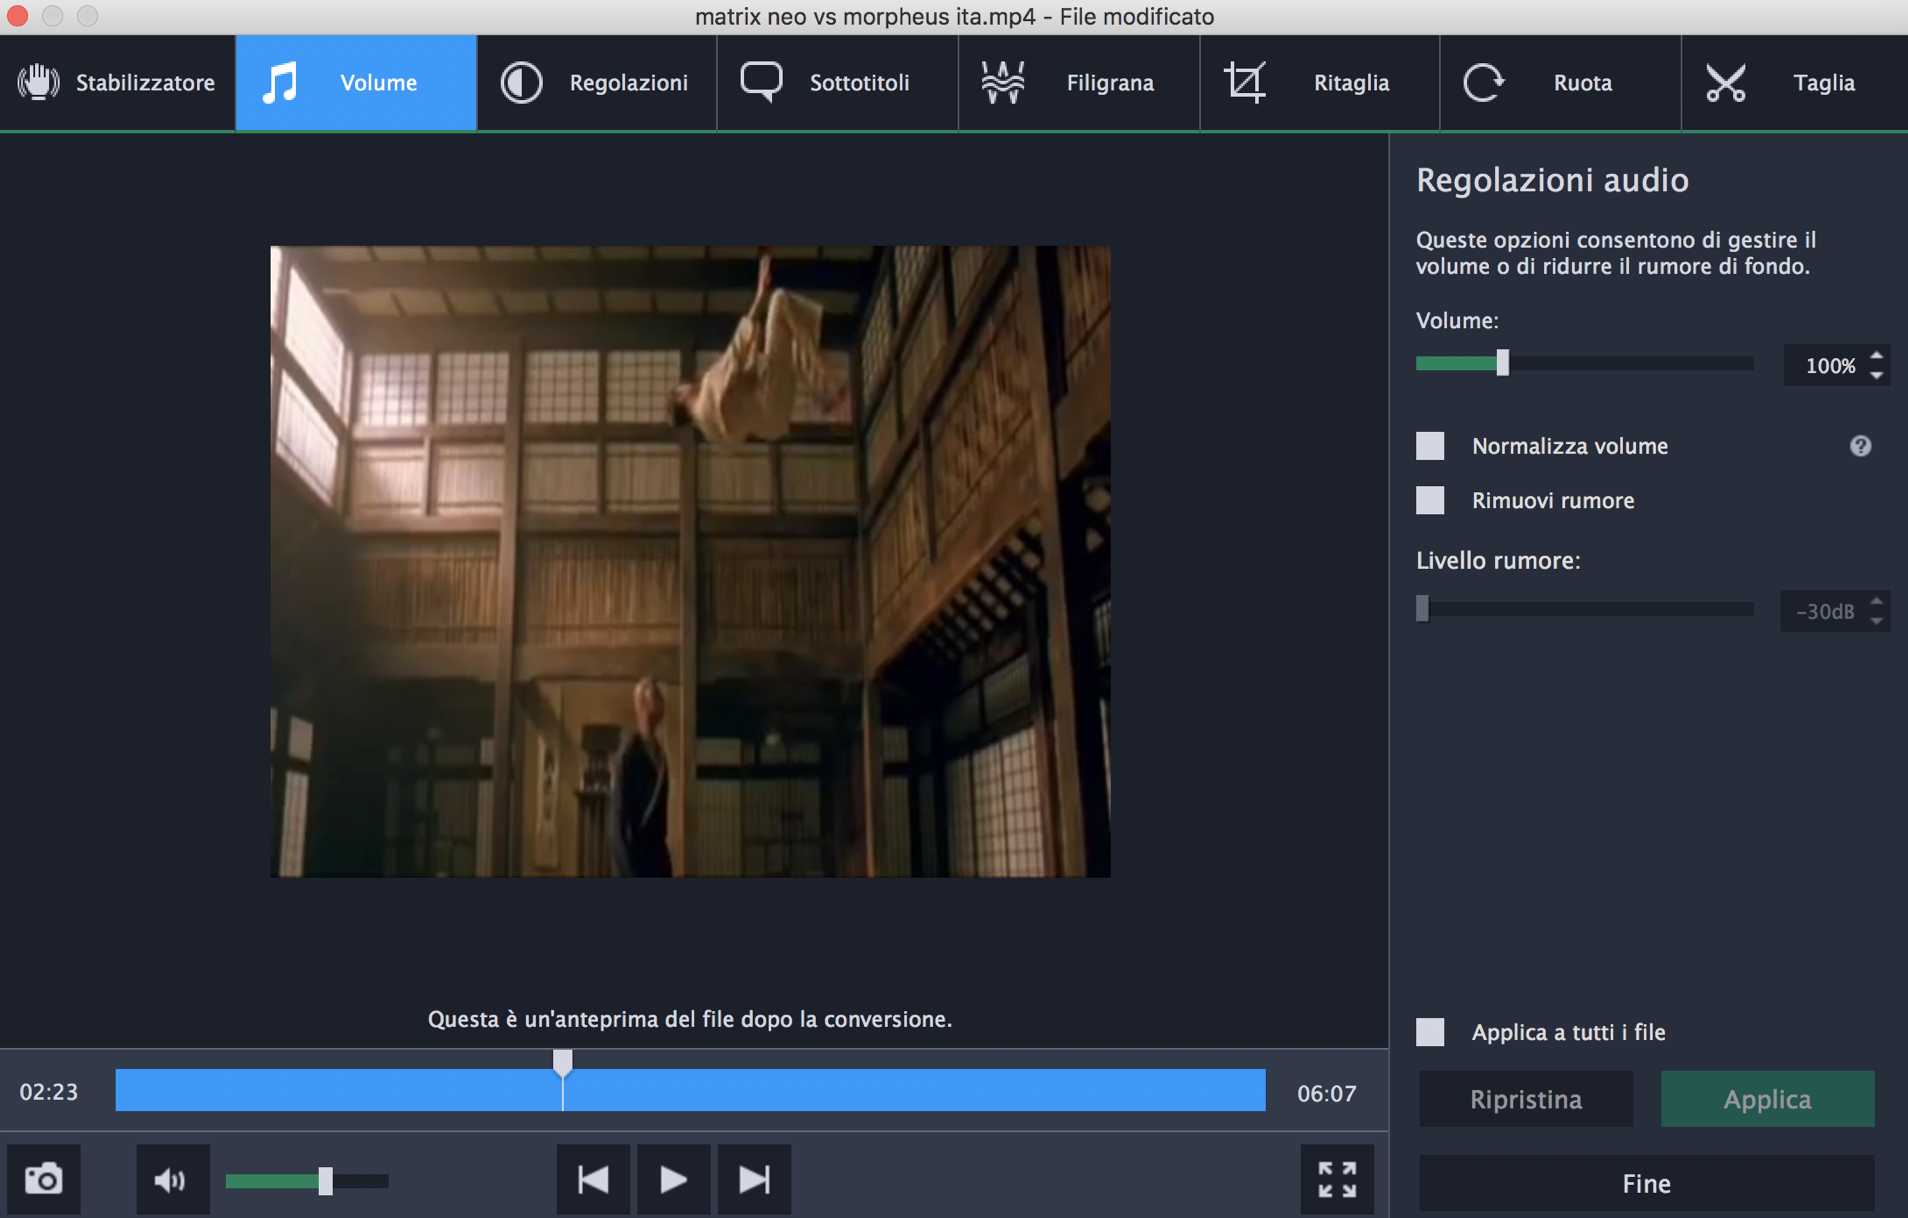
Task: Enter fullscreen preview mode
Action: (x=1337, y=1180)
